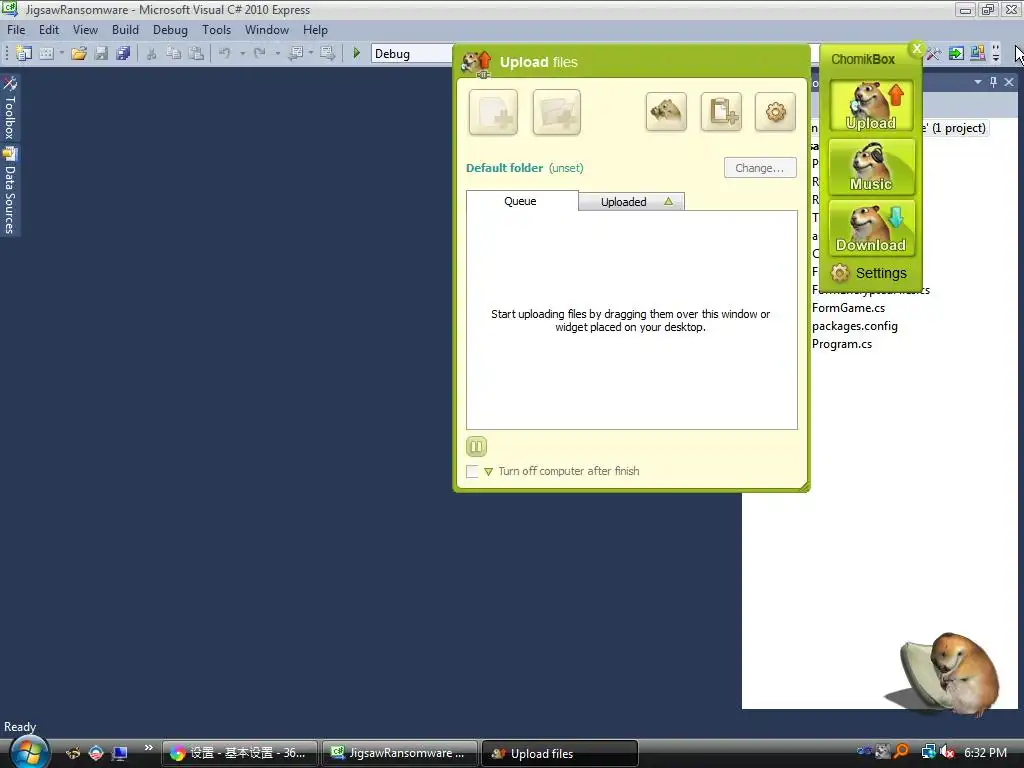Click the Solution Explorer tools icon on toolbar
The height and width of the screenshot is (768, 1024).
click(934, 54)
